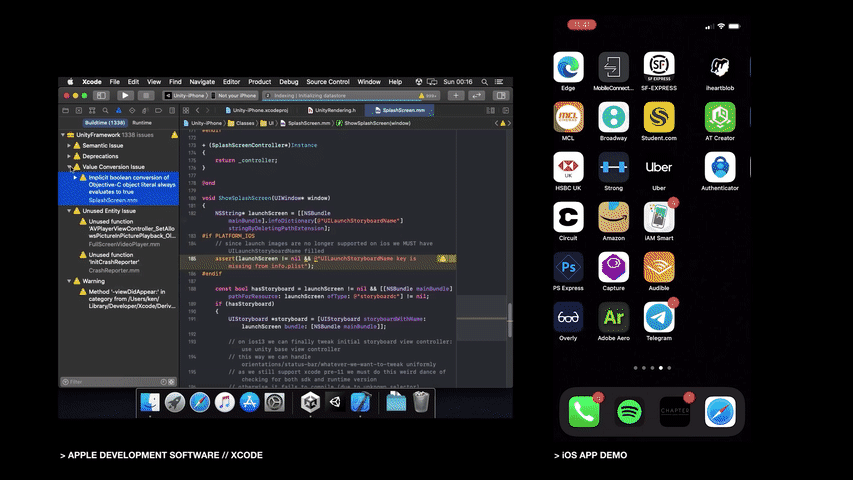Open the code review arrows button
Image resolution: width=853 pixels, height=480 pixels.
point(477,95)
